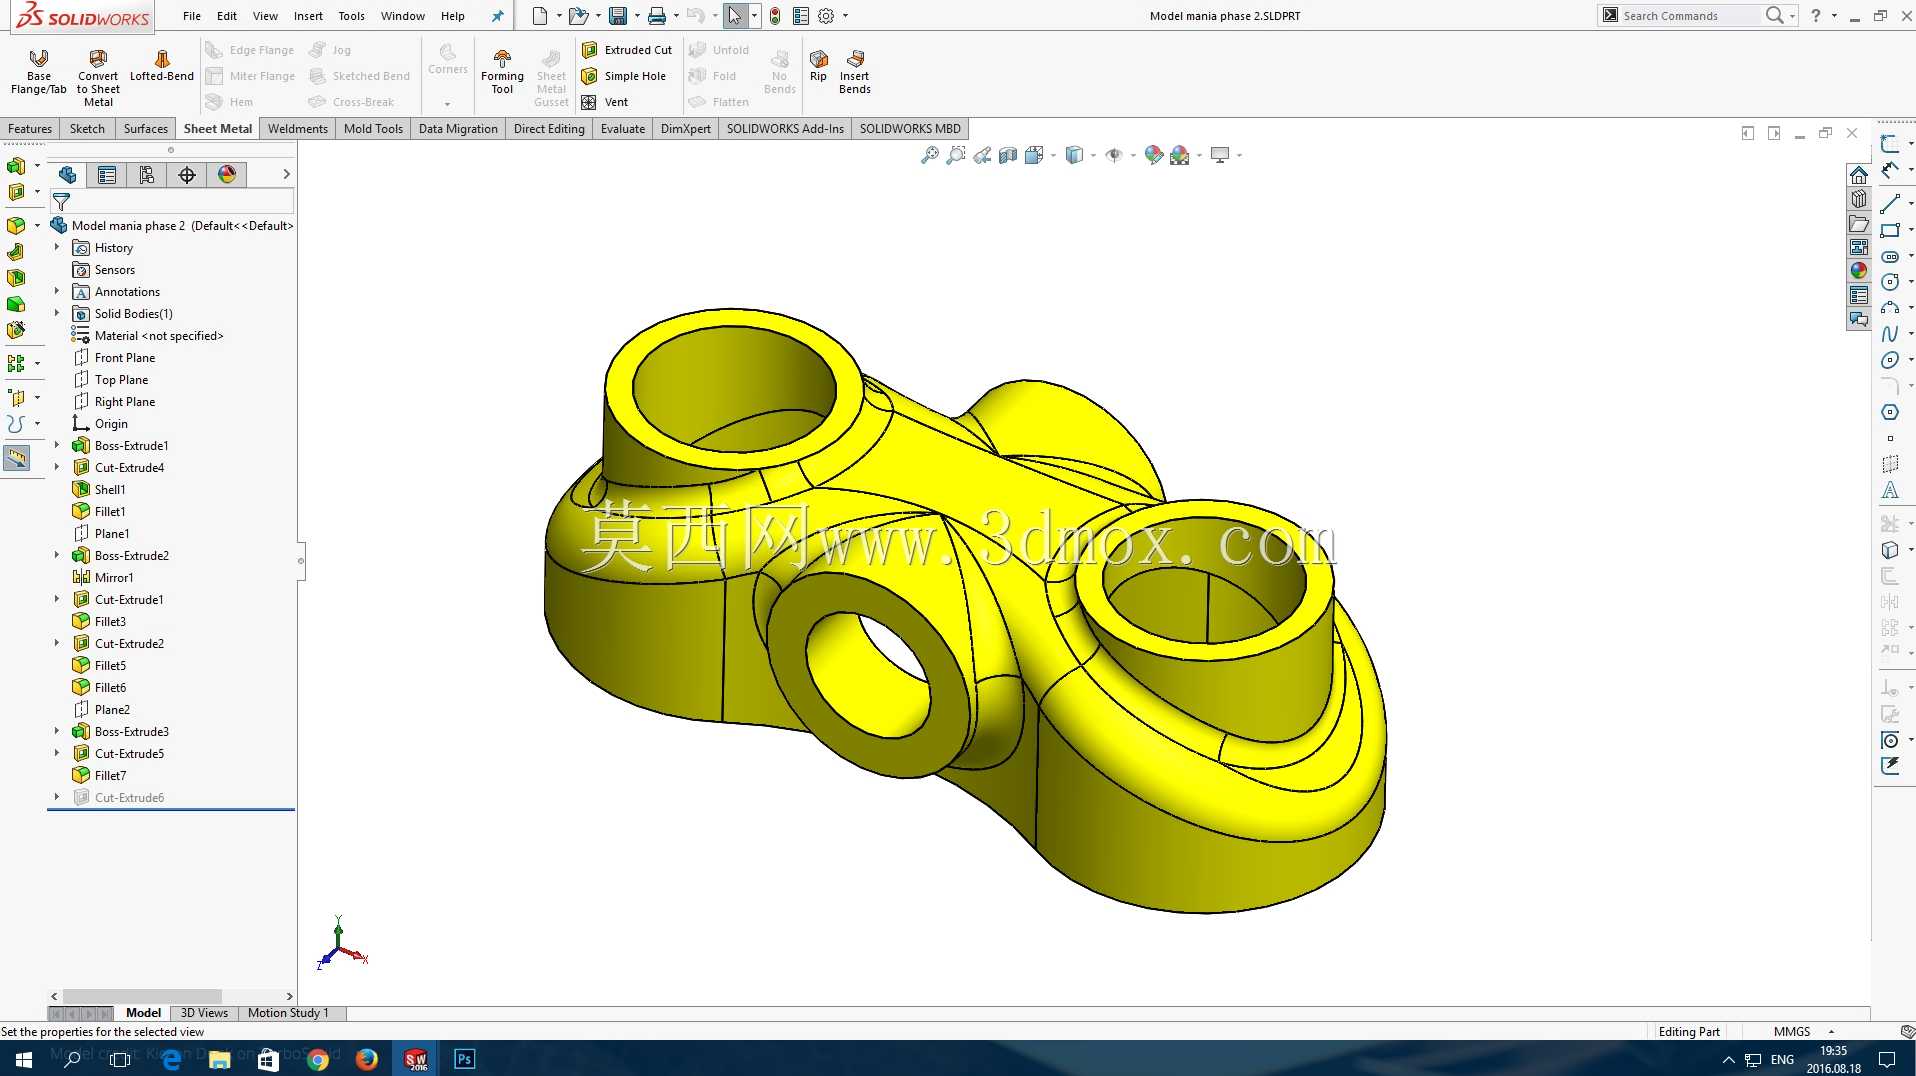Click the Previous View icon
This screenshot has height=1076, width=1916.
(982, 155)
